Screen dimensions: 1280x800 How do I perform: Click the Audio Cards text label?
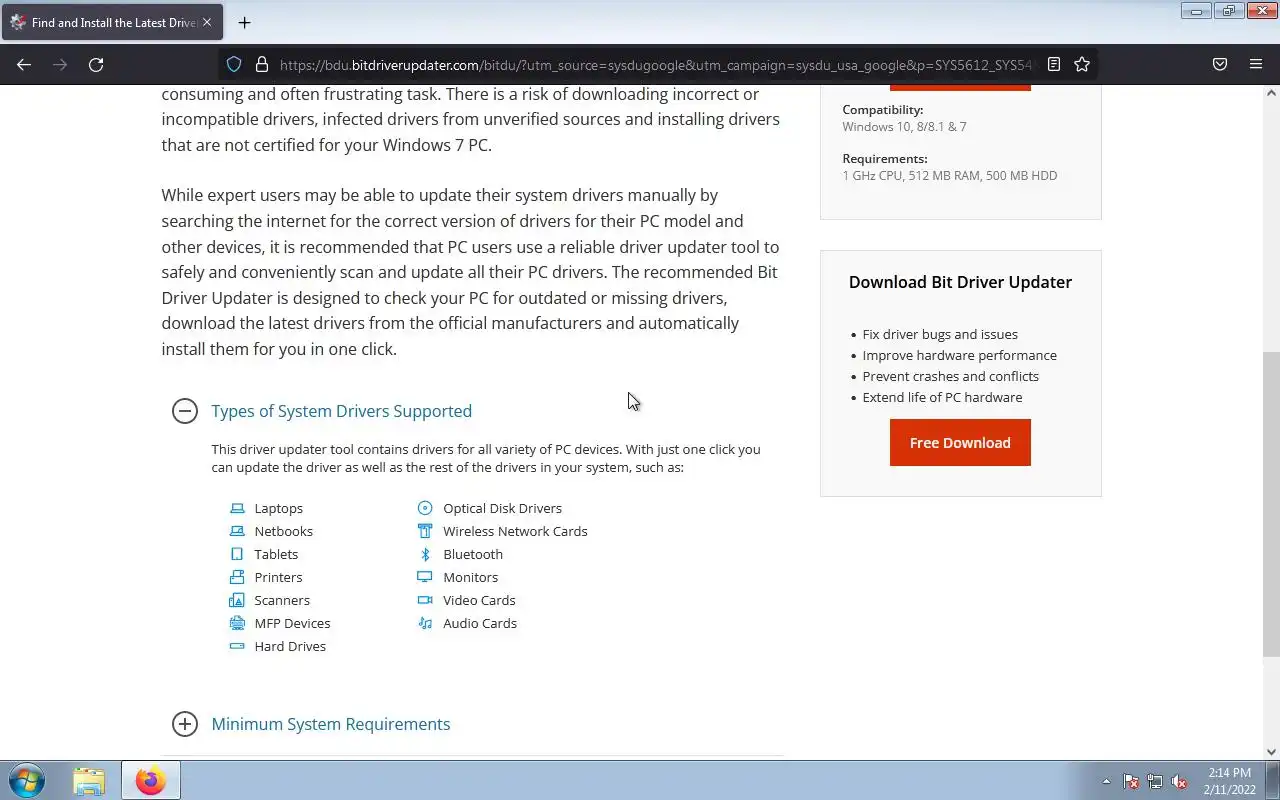point(480,623)
